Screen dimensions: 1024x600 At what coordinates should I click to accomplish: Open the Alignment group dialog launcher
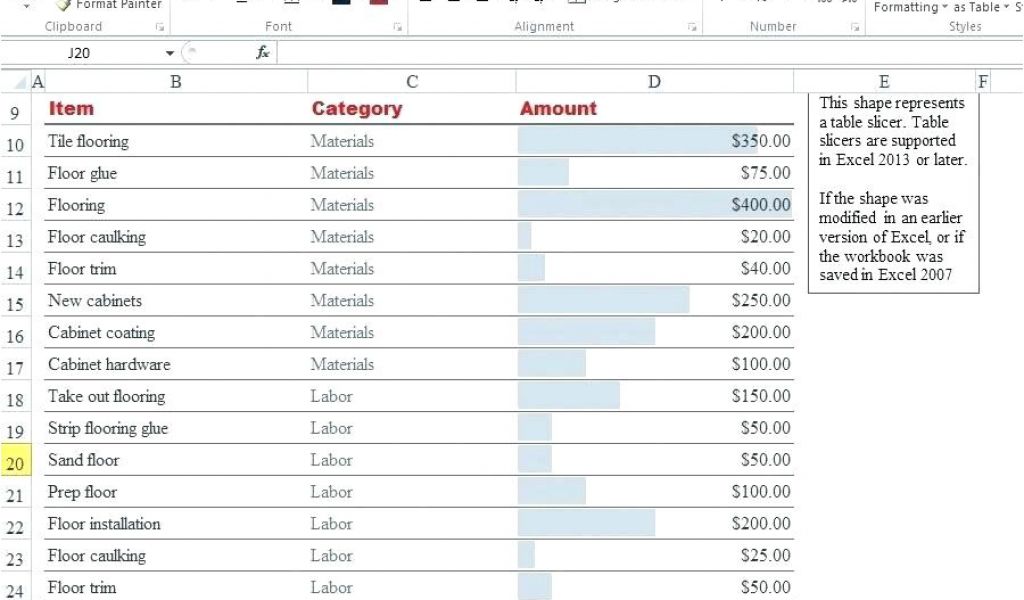tap(692, 27)
